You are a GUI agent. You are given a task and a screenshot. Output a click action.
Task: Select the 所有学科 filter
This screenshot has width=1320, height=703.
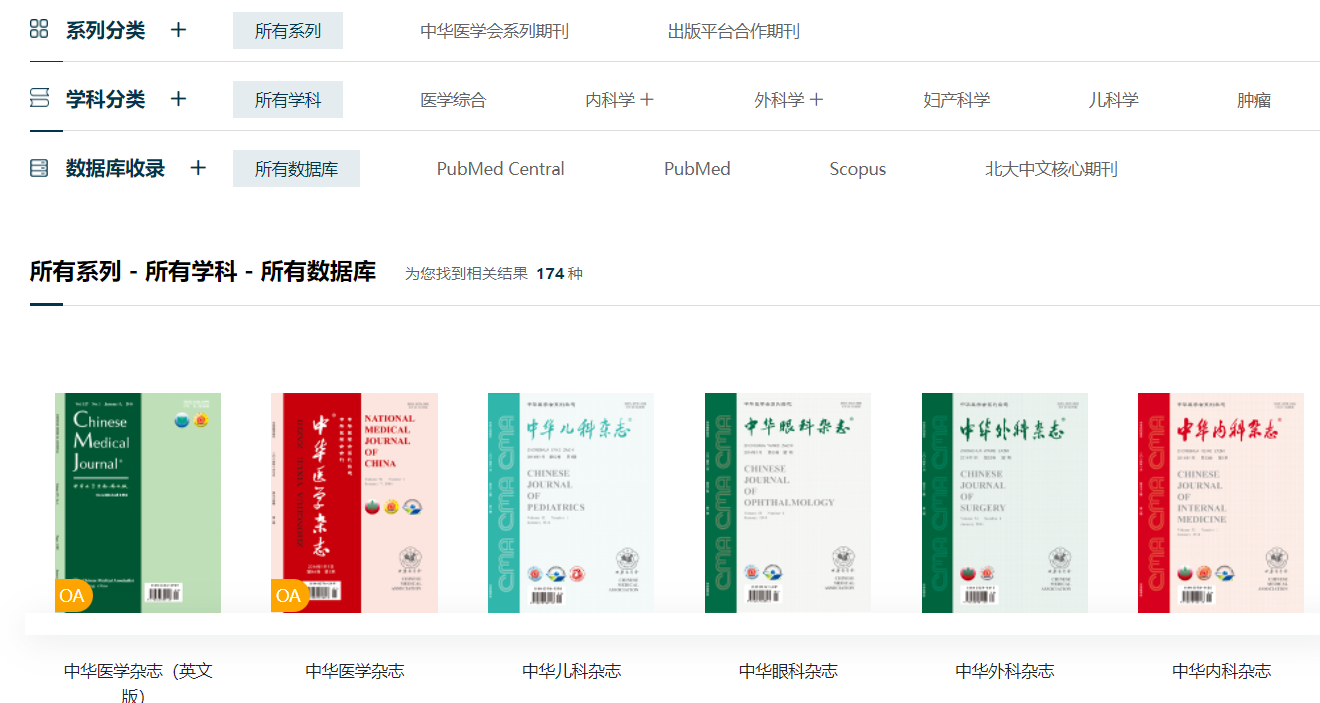click(288, 100)
